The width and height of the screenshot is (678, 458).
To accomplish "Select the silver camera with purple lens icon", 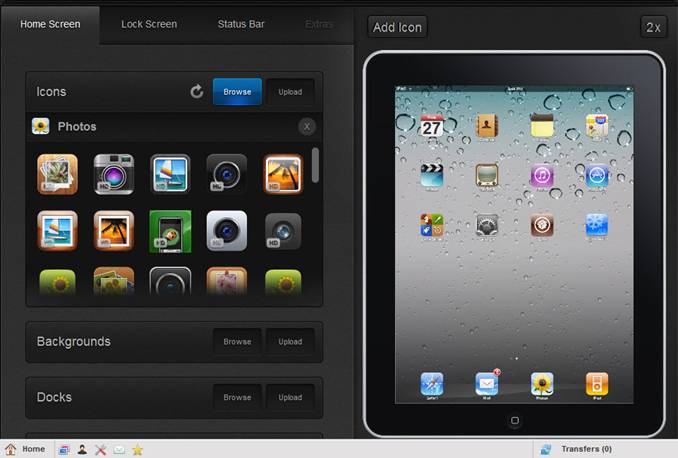I will pos(114,174).
